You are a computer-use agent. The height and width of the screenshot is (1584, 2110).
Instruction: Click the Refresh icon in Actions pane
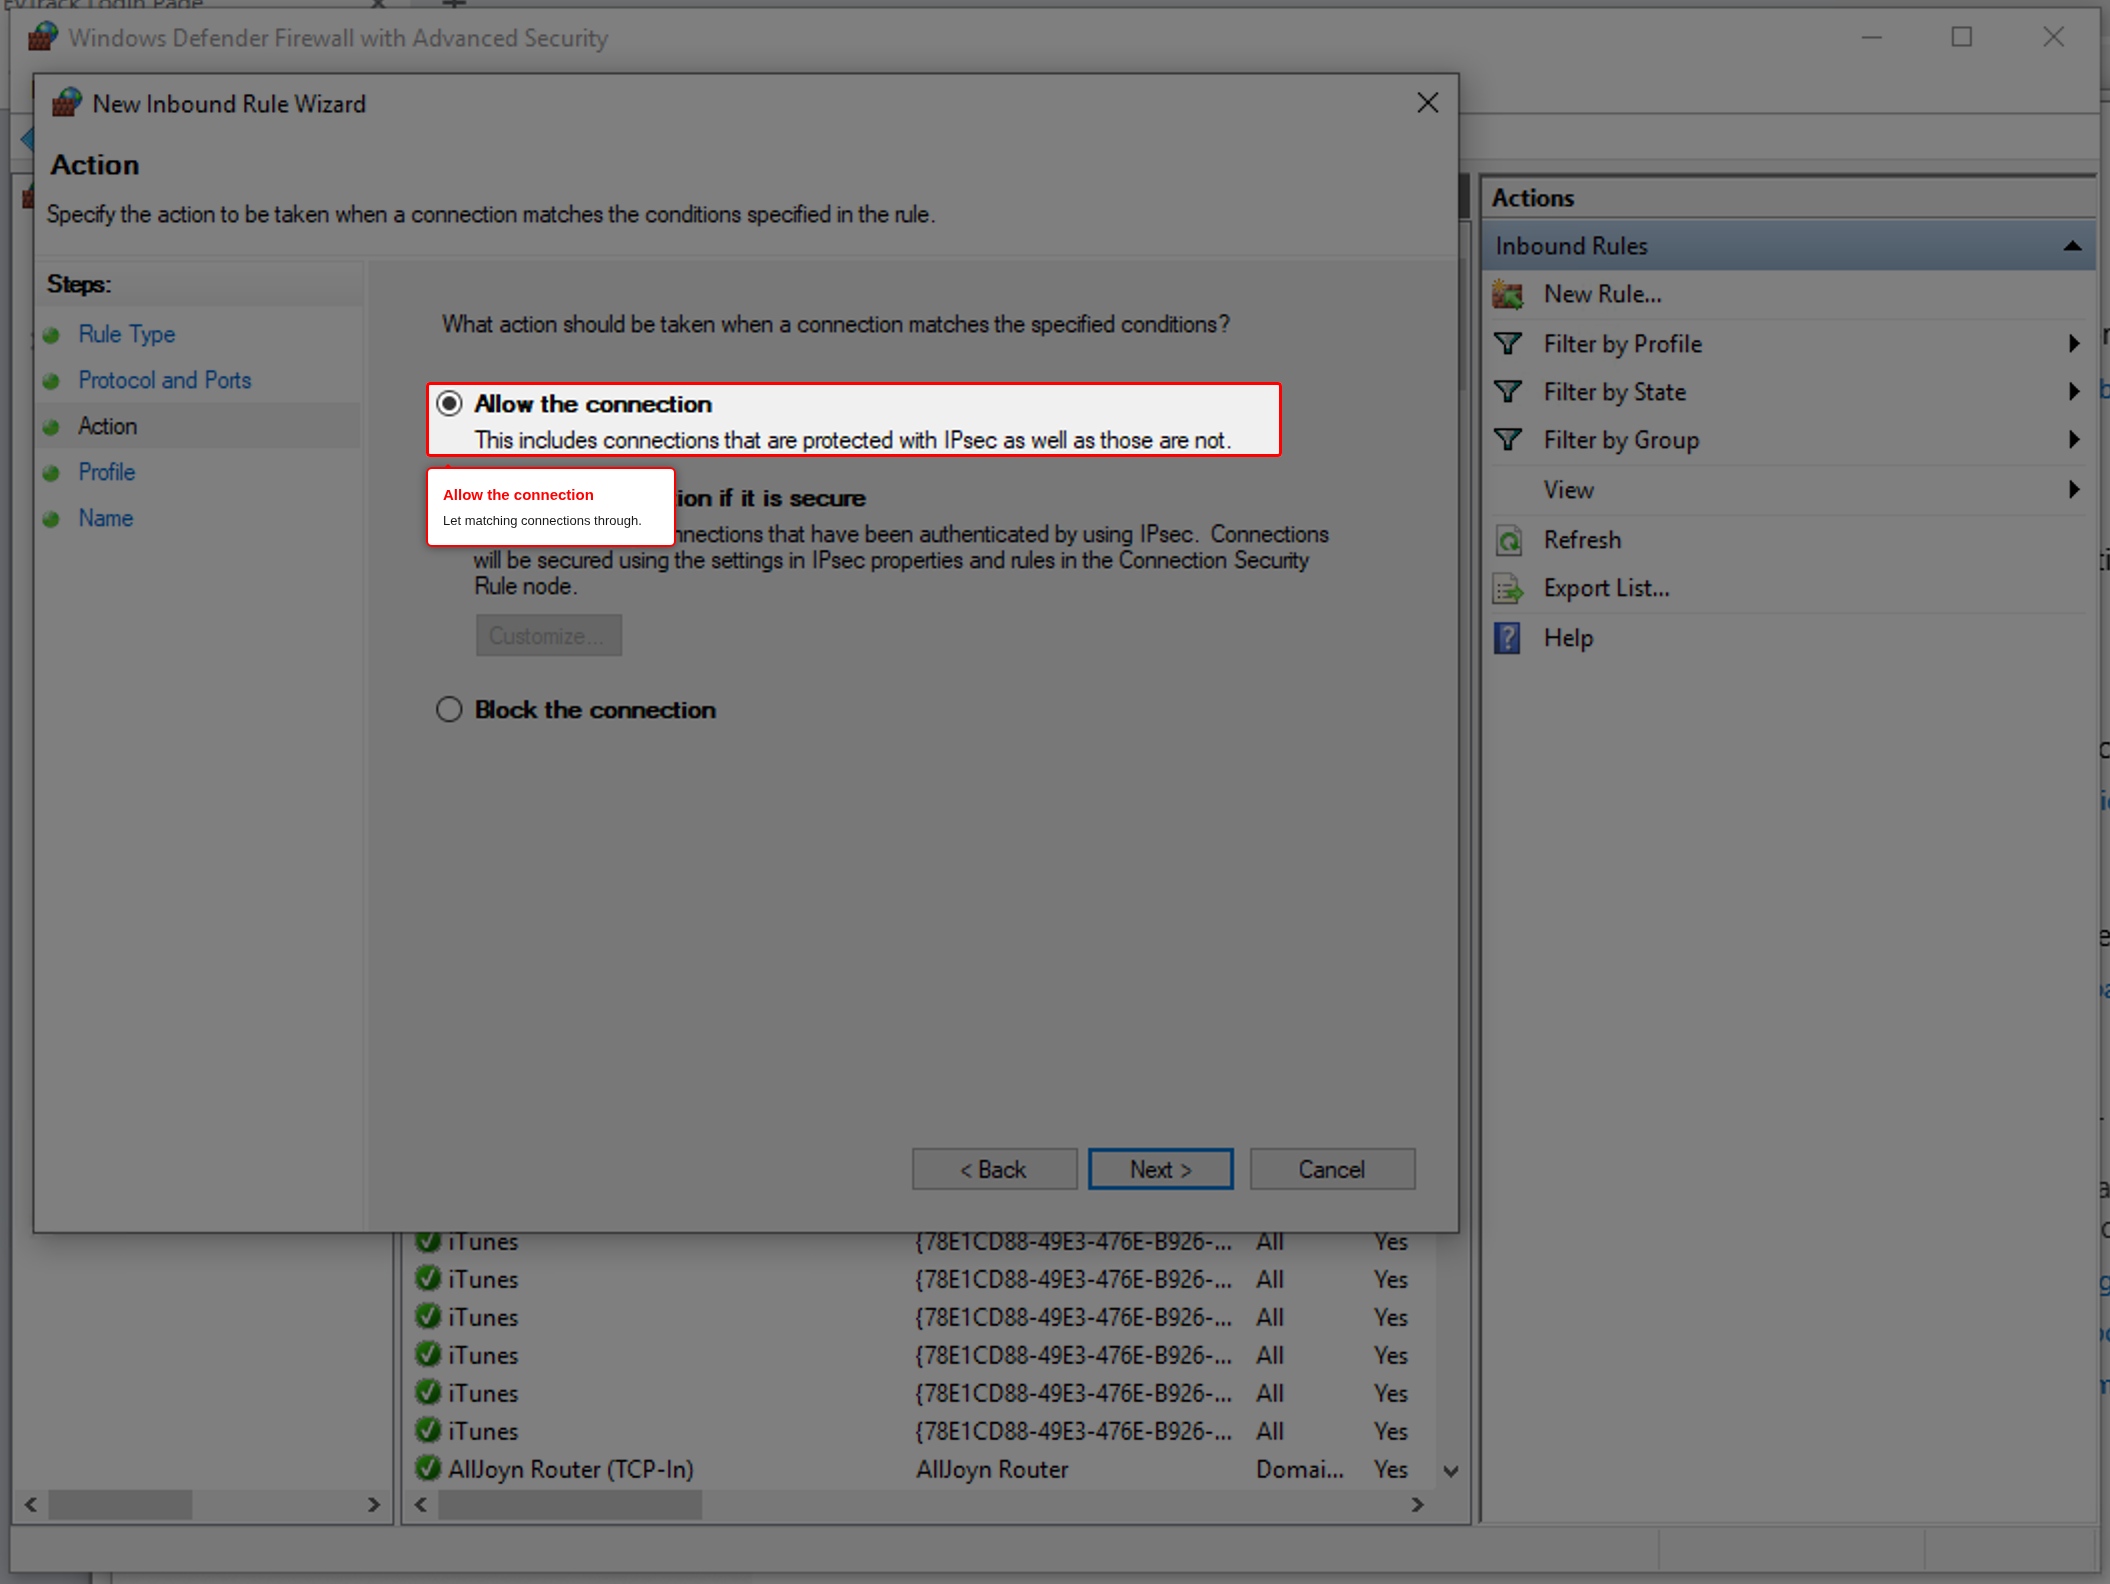click(1508, 541)
